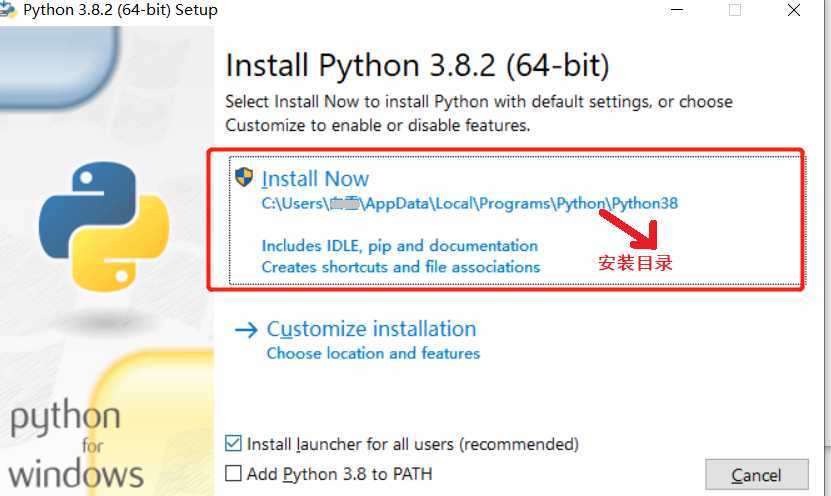Click the UAC shield icon beside Install Now
The width and height of the screenshot is (831, 496).
pos(244,177)
